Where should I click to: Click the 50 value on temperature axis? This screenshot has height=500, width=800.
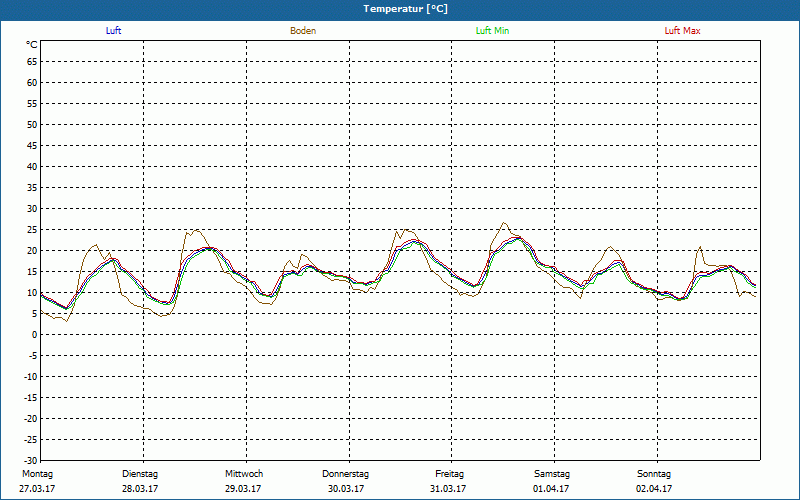coord(32,124)
